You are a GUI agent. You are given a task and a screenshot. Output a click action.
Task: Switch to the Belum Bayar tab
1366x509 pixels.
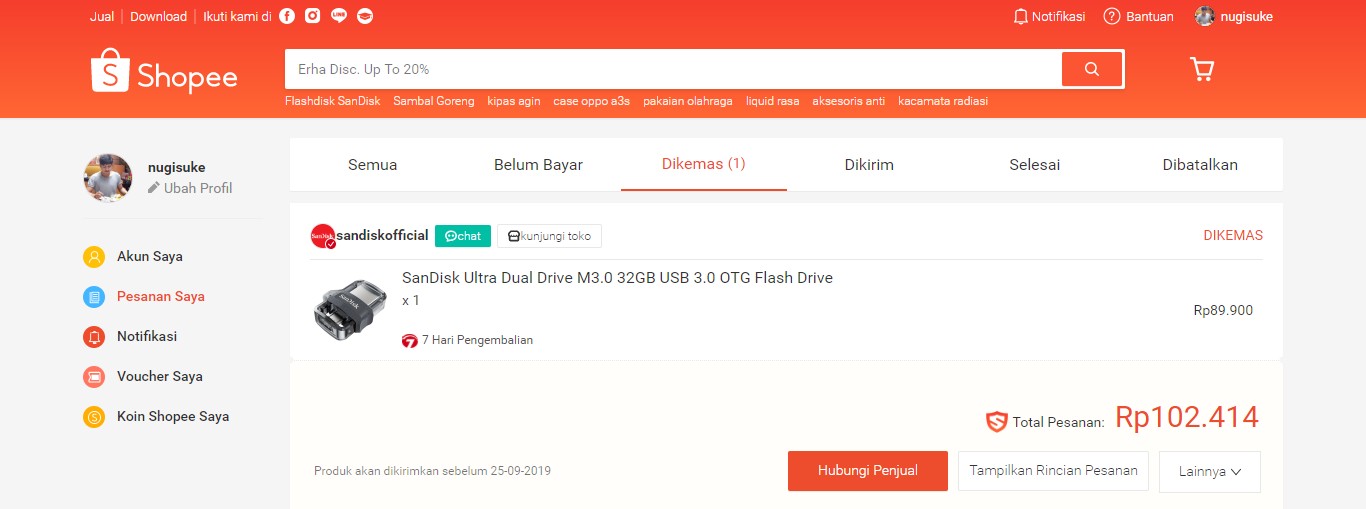pos(538,165)
